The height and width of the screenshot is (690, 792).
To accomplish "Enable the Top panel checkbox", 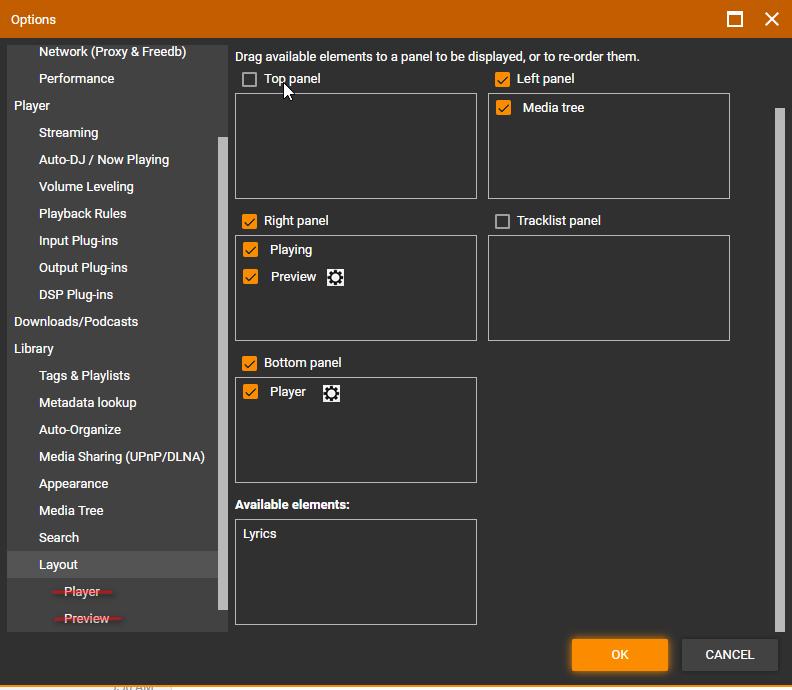I will (250, 79).
